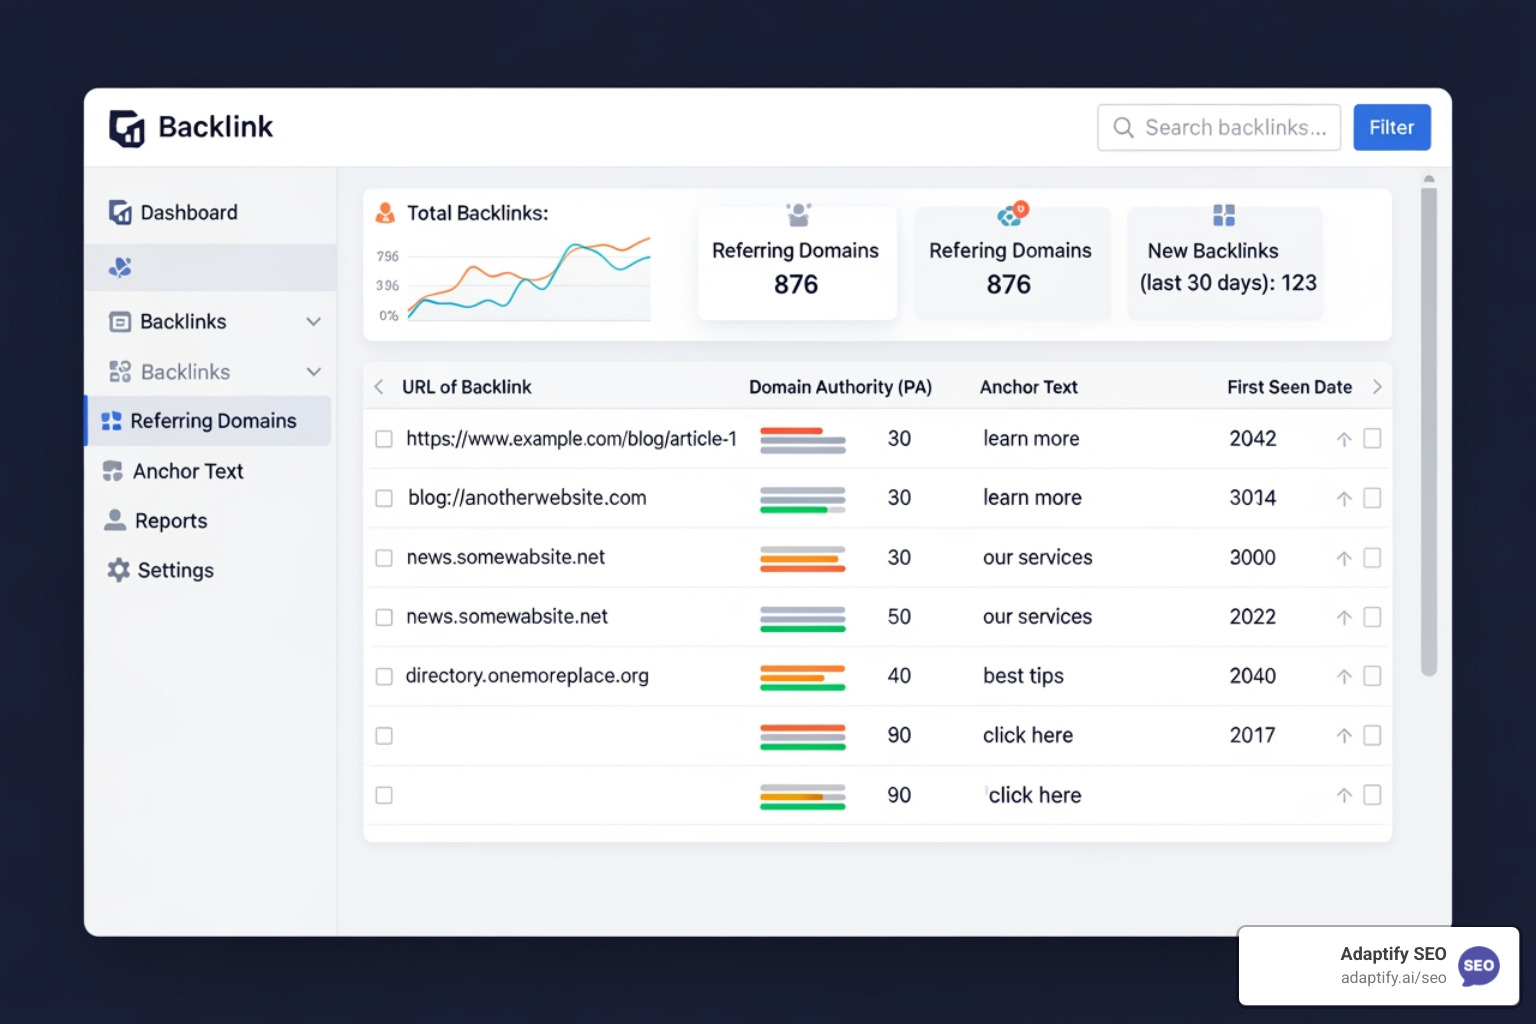Click the New Backlinks squares icon
The image size is (1536, 1024).
coord(1224,213)
